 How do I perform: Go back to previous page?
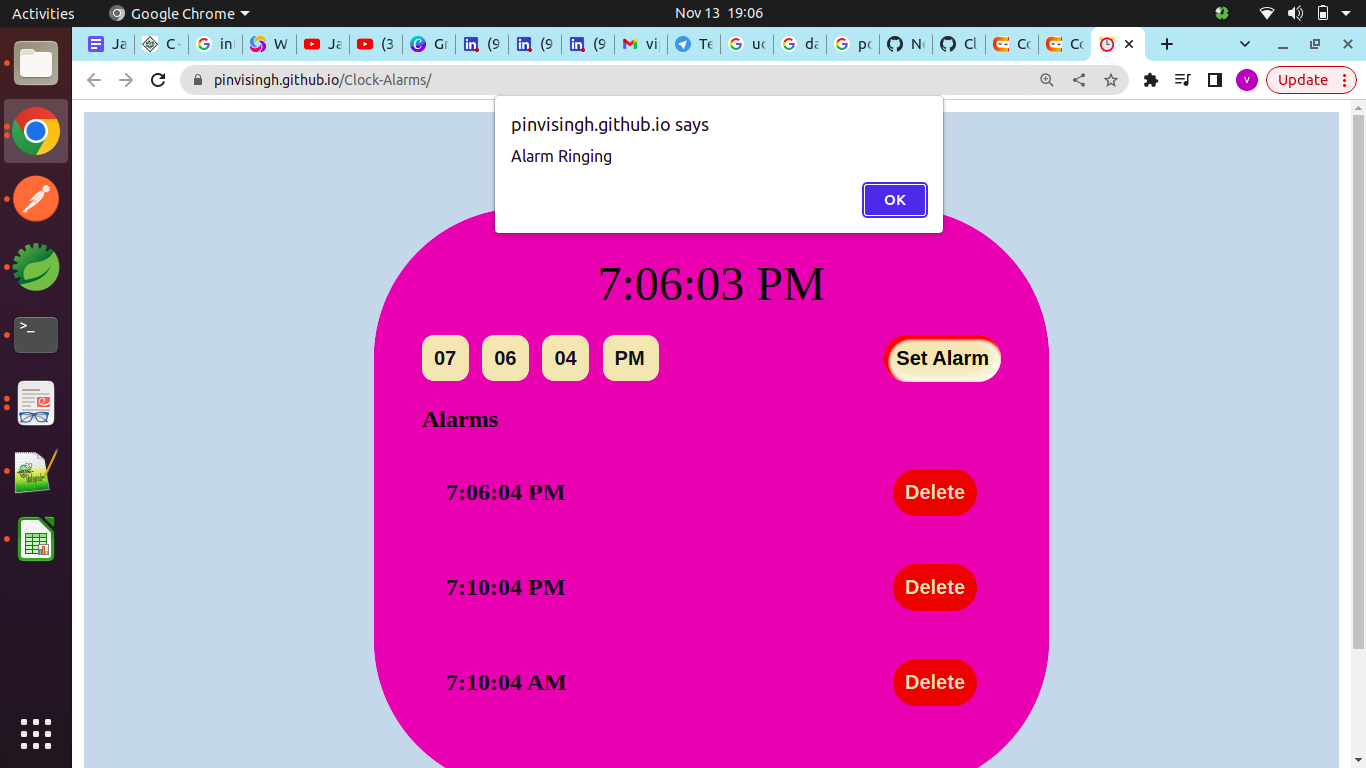pos(94,80)
